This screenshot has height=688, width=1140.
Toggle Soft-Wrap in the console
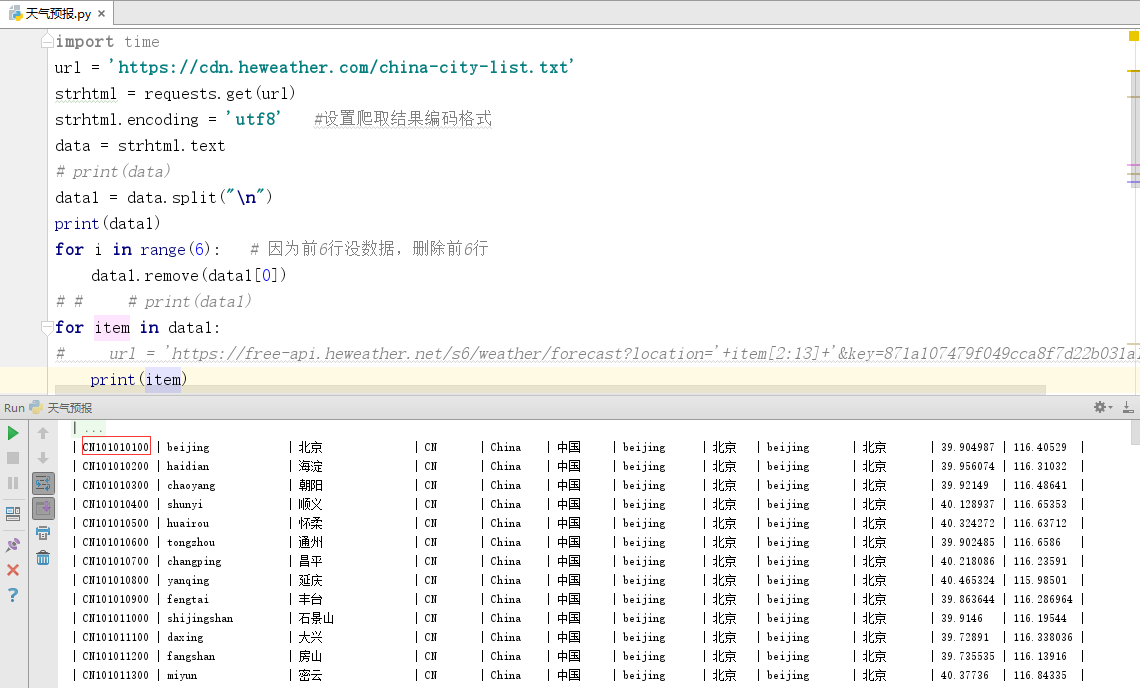point(43,483)
